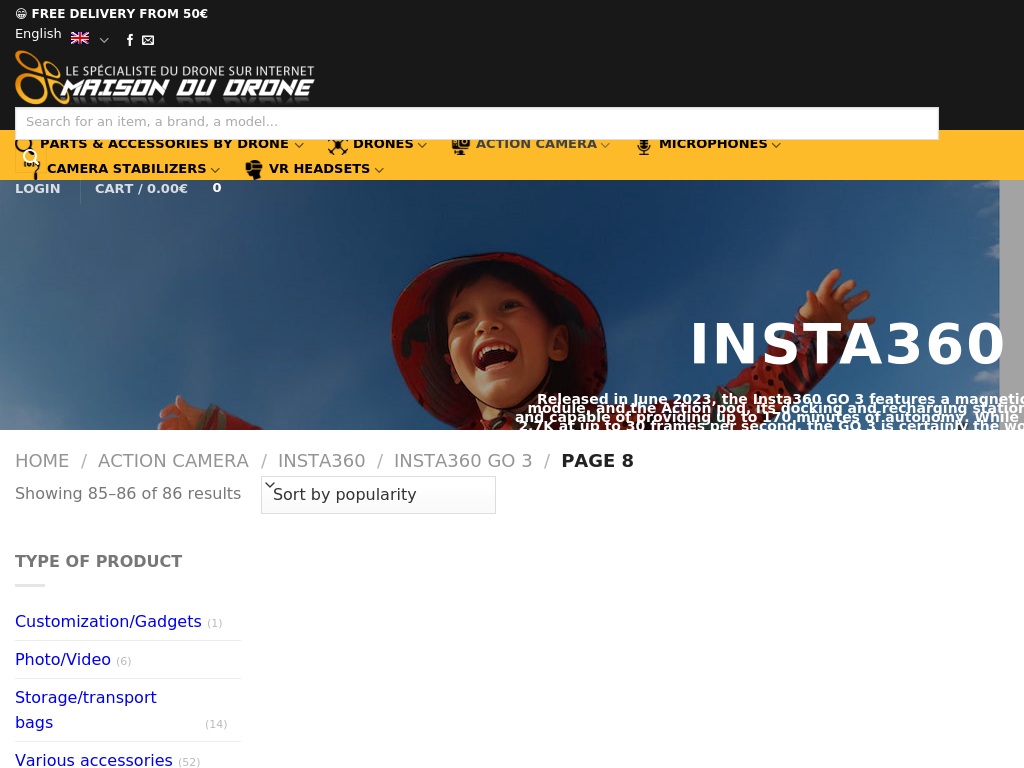Click the TYPE OF PRODUCT heading
Viewport: 1024px width, 768px height.
99,562
